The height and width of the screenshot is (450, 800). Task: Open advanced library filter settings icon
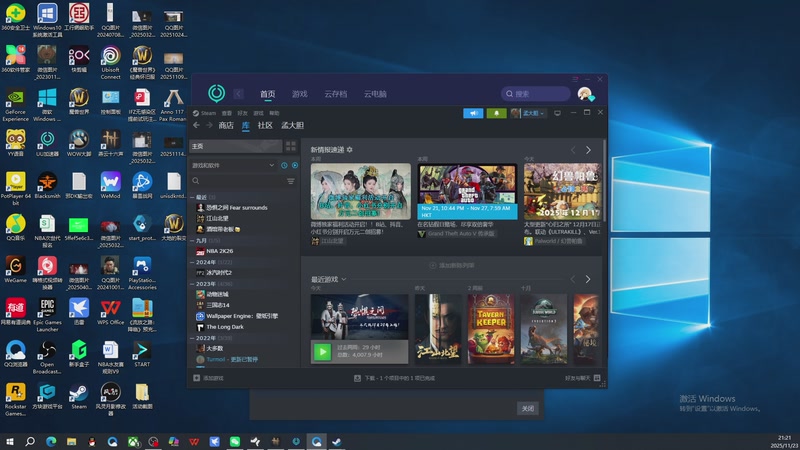tap(290, 181)
